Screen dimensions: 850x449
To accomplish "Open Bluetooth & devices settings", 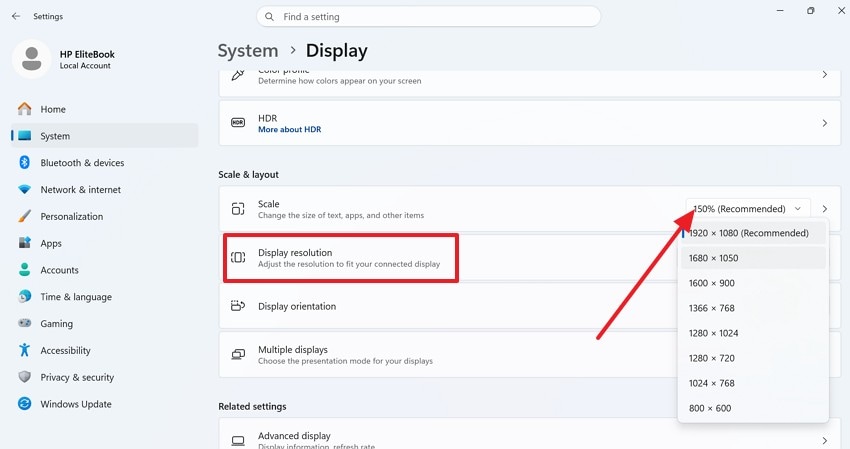I will [x=105, y=163].
